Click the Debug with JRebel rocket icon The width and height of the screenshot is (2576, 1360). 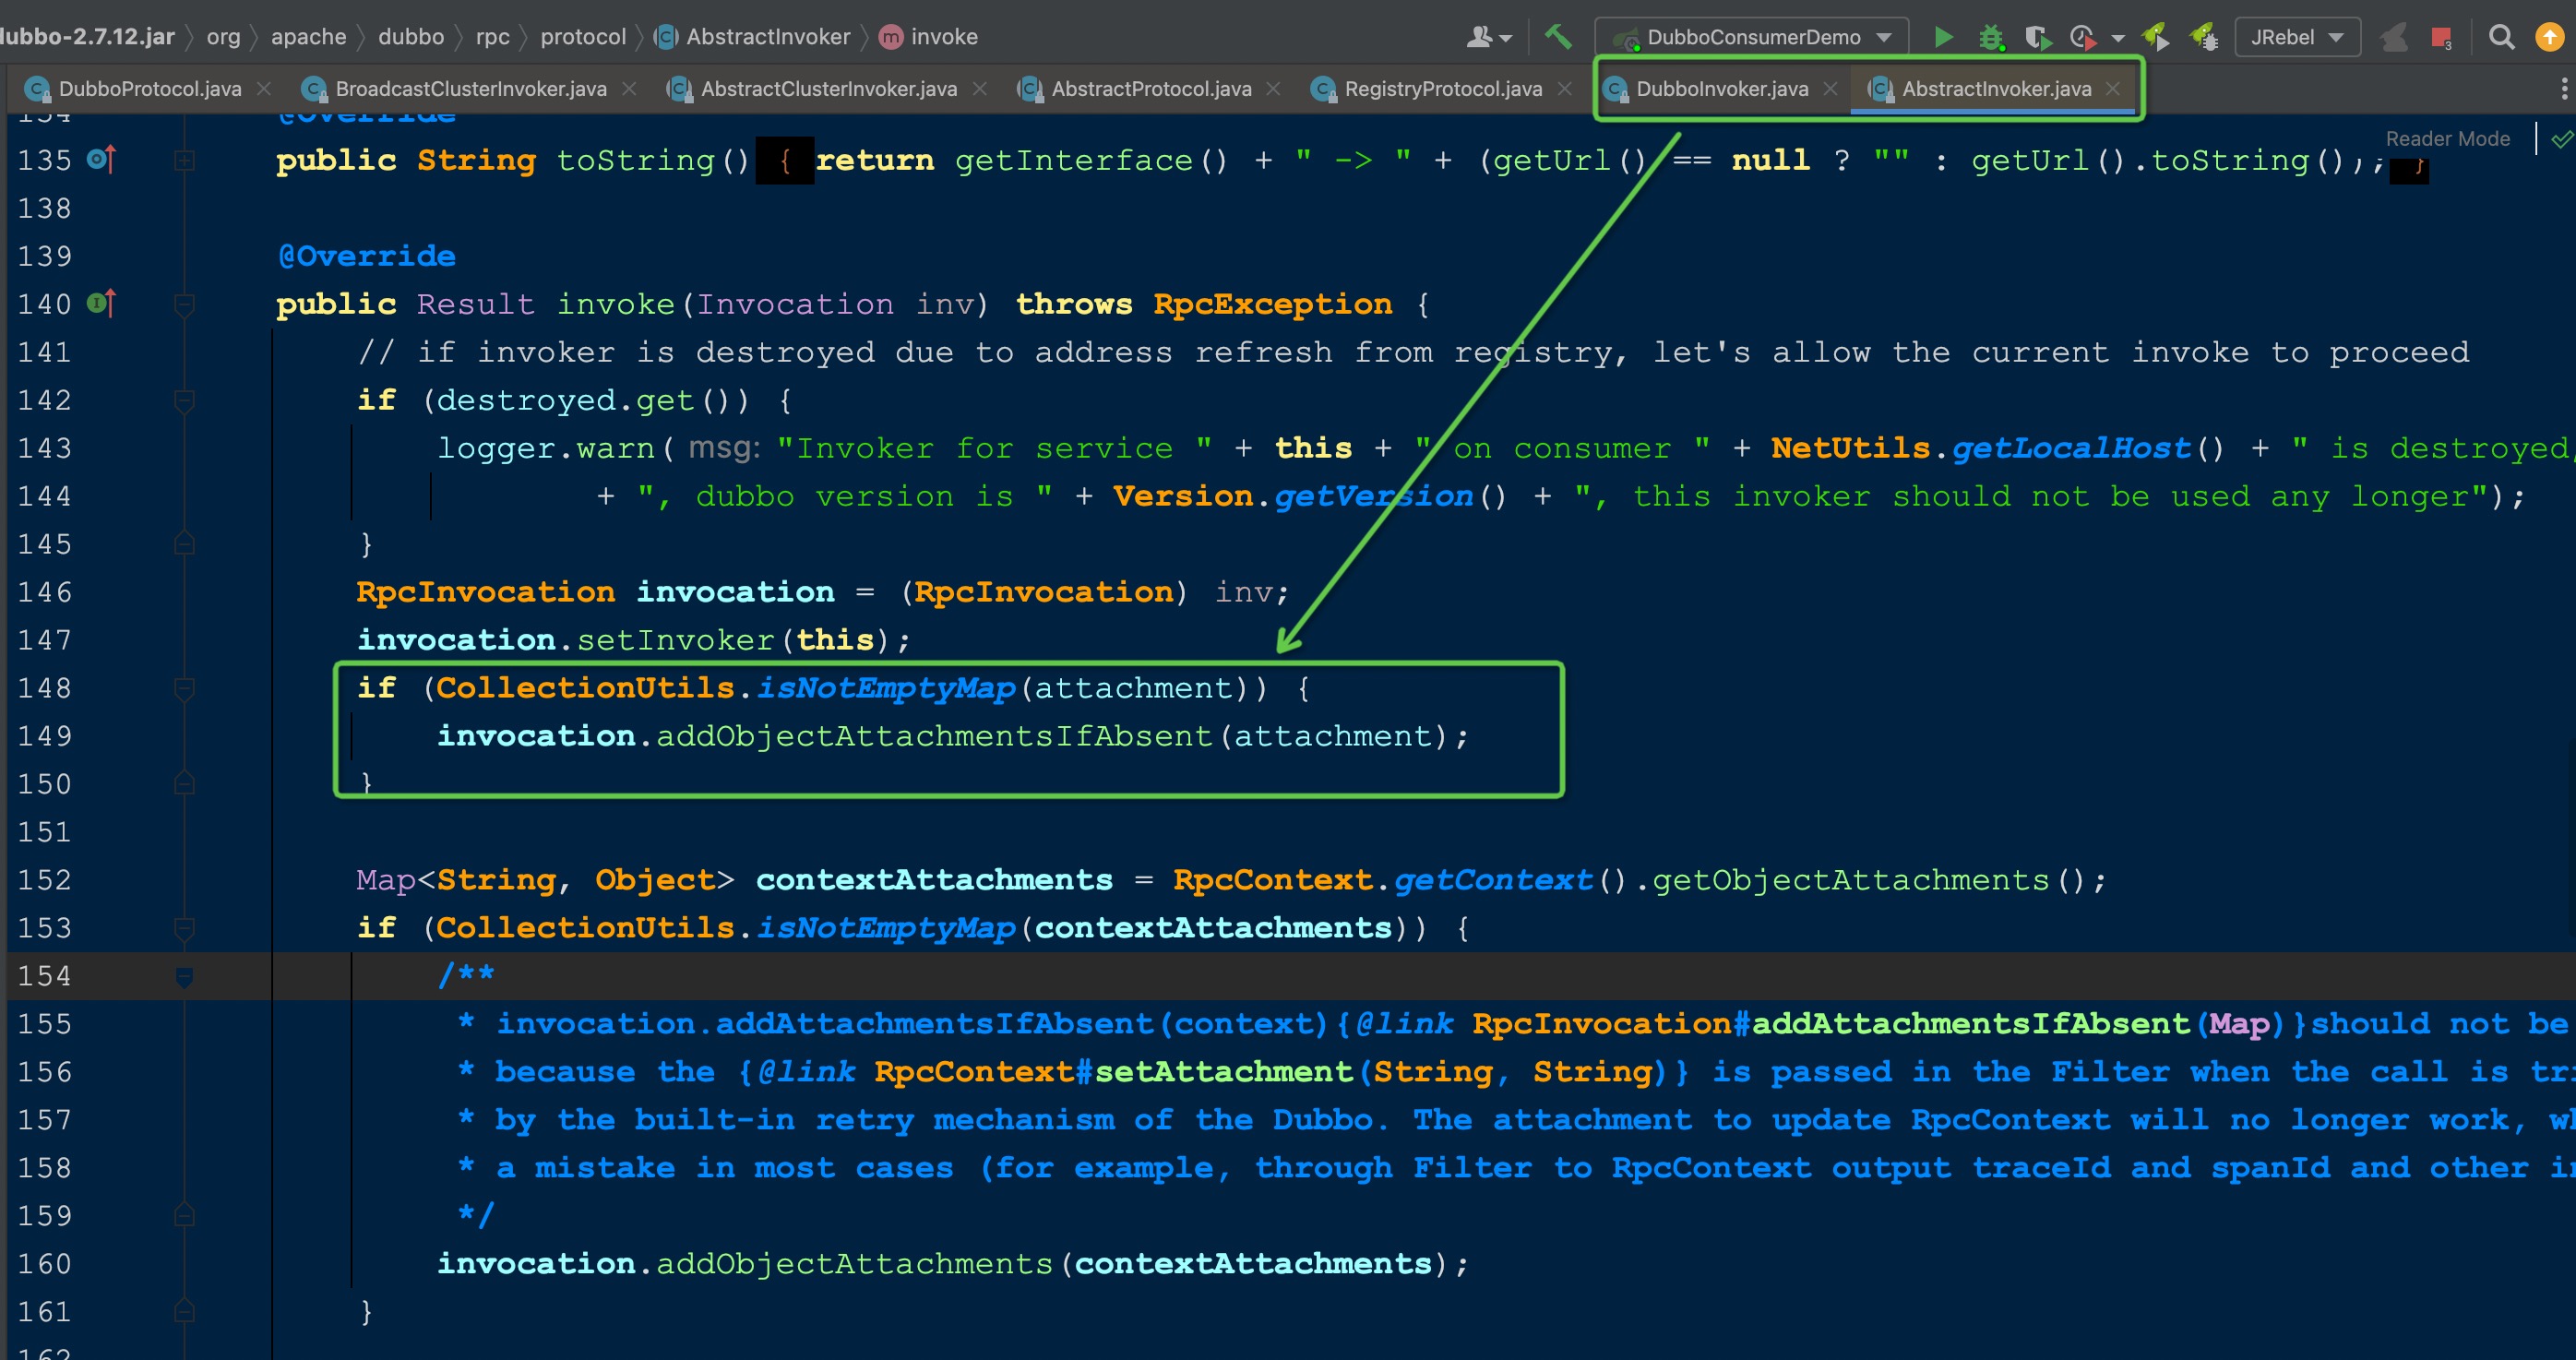[2204, 38]
